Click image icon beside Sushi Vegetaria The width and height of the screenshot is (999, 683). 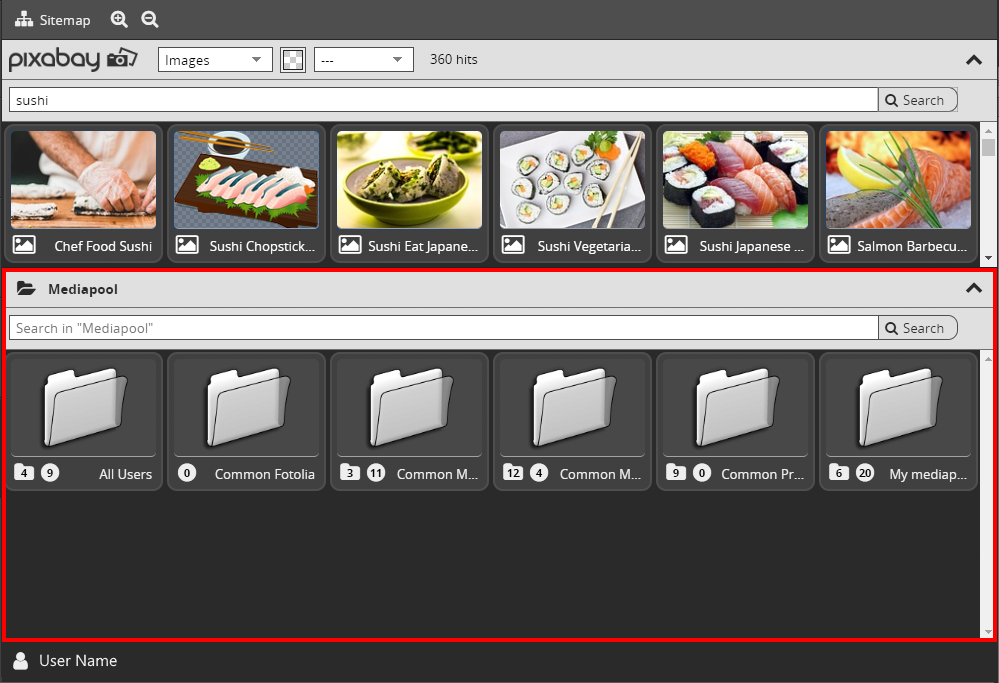514,245
